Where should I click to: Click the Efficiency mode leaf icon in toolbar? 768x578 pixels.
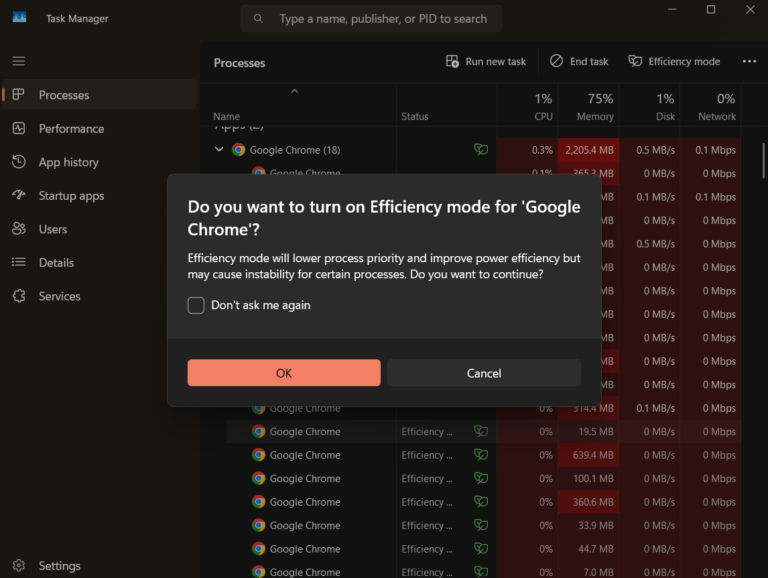635,61
